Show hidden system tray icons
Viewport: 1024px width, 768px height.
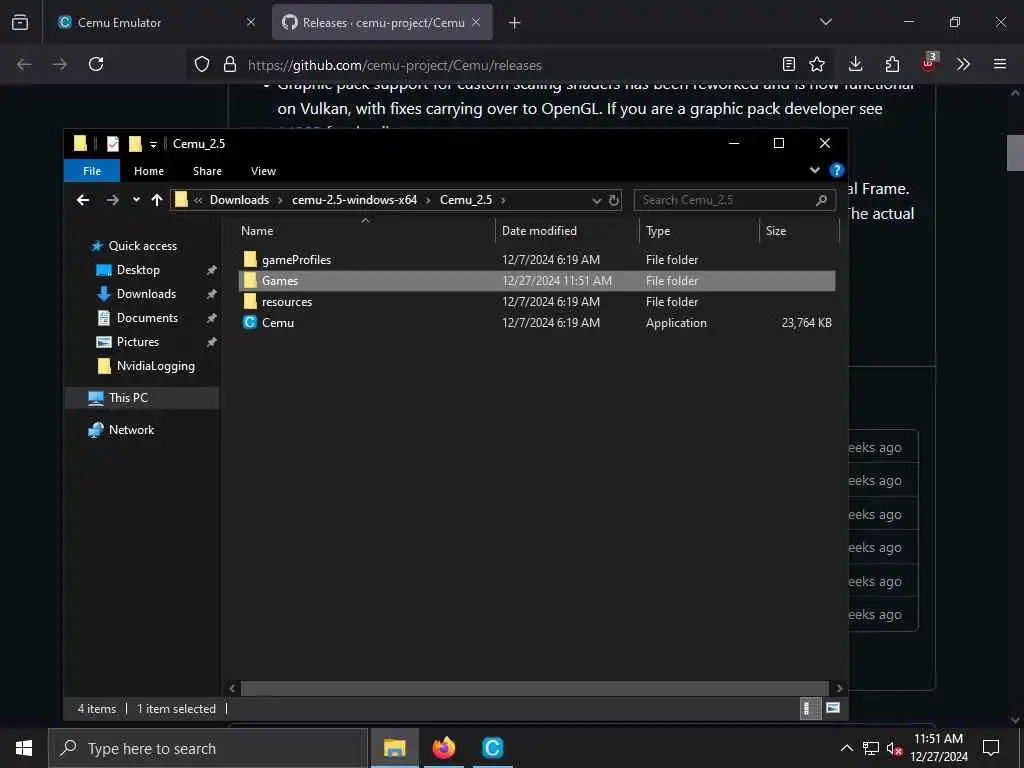coord(846,748)
